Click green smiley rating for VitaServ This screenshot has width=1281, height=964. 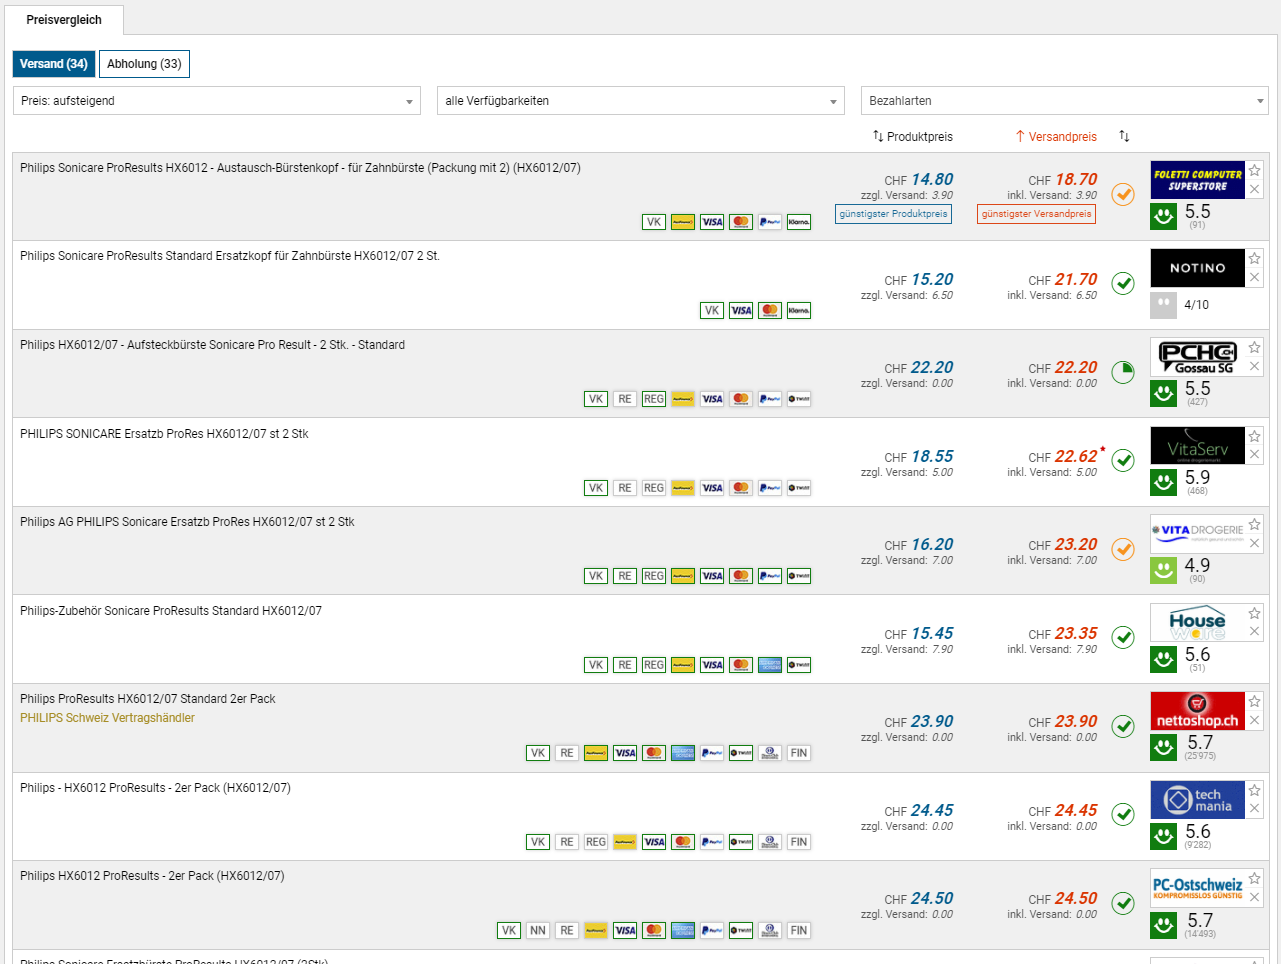point(1163,482)
